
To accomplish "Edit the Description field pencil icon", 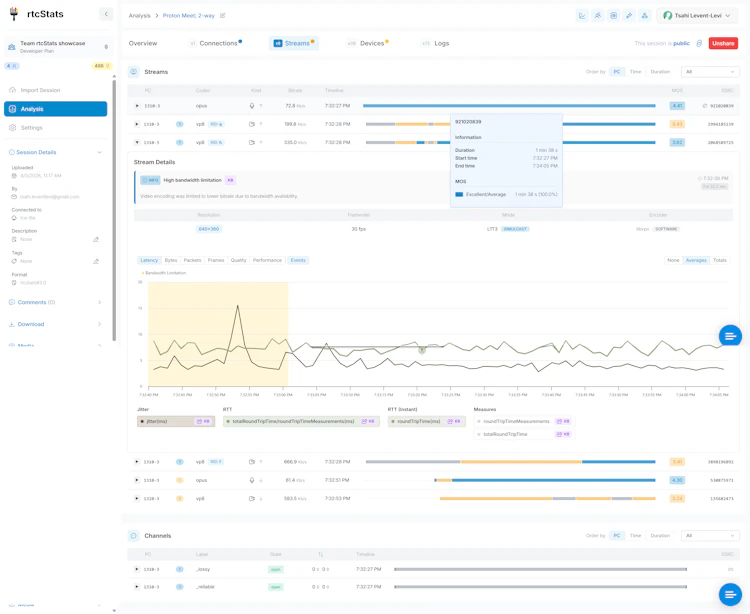I will click(96, 239).
